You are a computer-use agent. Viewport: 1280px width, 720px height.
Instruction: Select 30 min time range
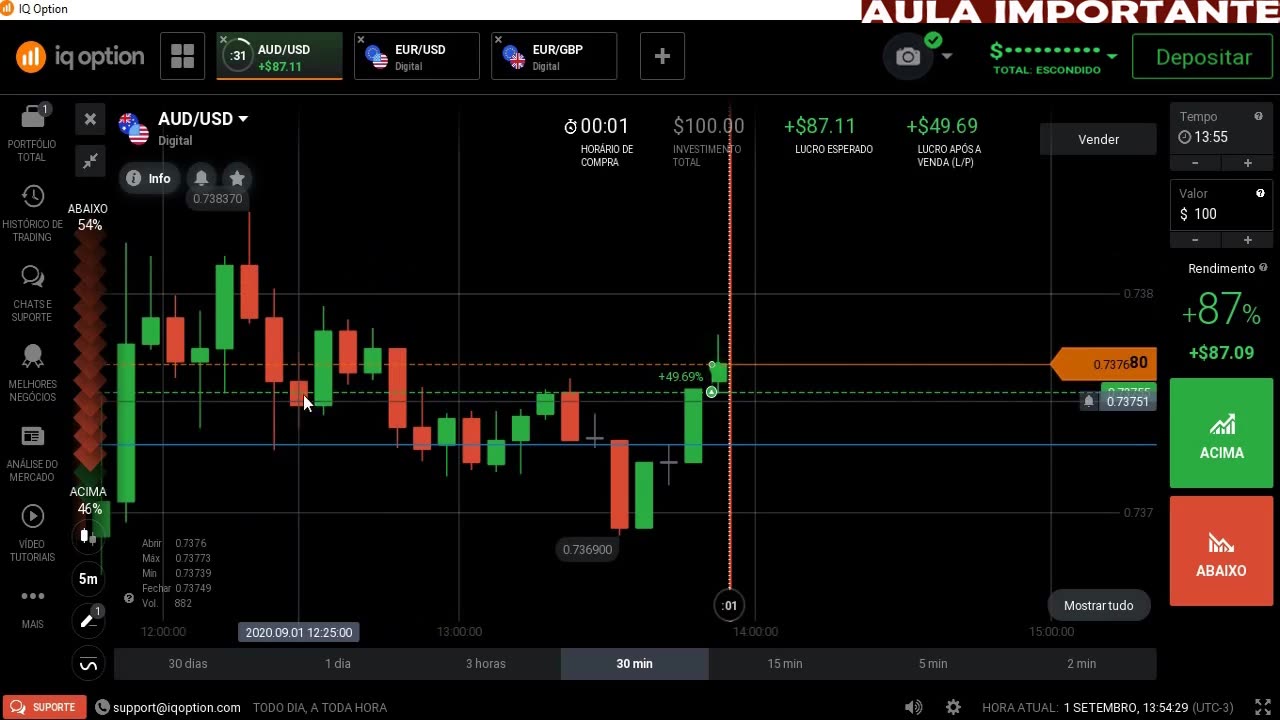pos(635,663)
